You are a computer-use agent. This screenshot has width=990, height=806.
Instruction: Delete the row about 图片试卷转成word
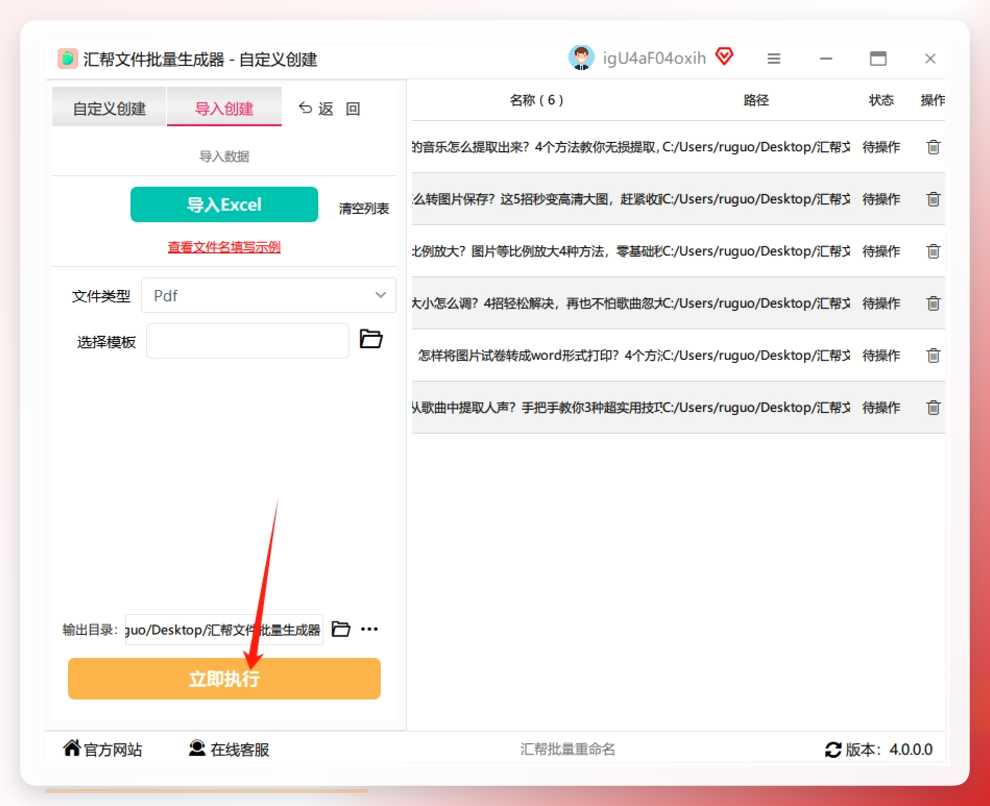933,355
